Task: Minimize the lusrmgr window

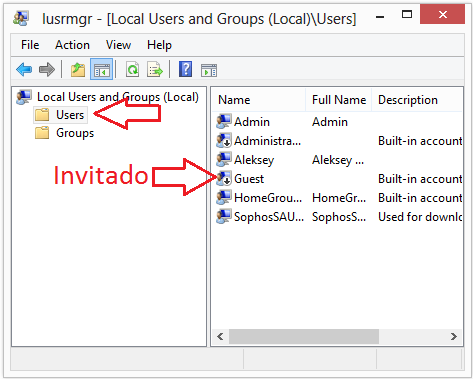Action: (x=380, y=16)
